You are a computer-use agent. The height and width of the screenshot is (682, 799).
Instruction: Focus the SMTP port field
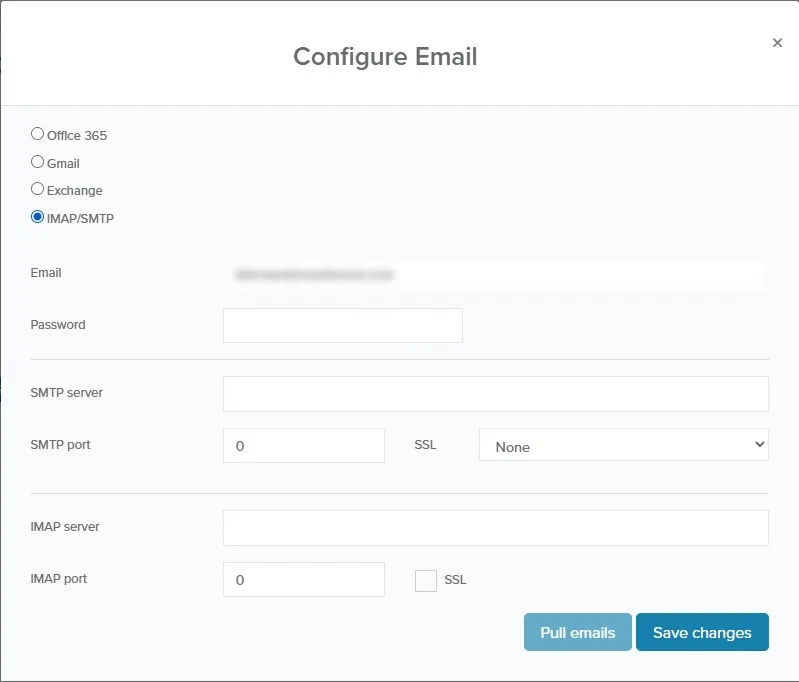click(304, 445)
